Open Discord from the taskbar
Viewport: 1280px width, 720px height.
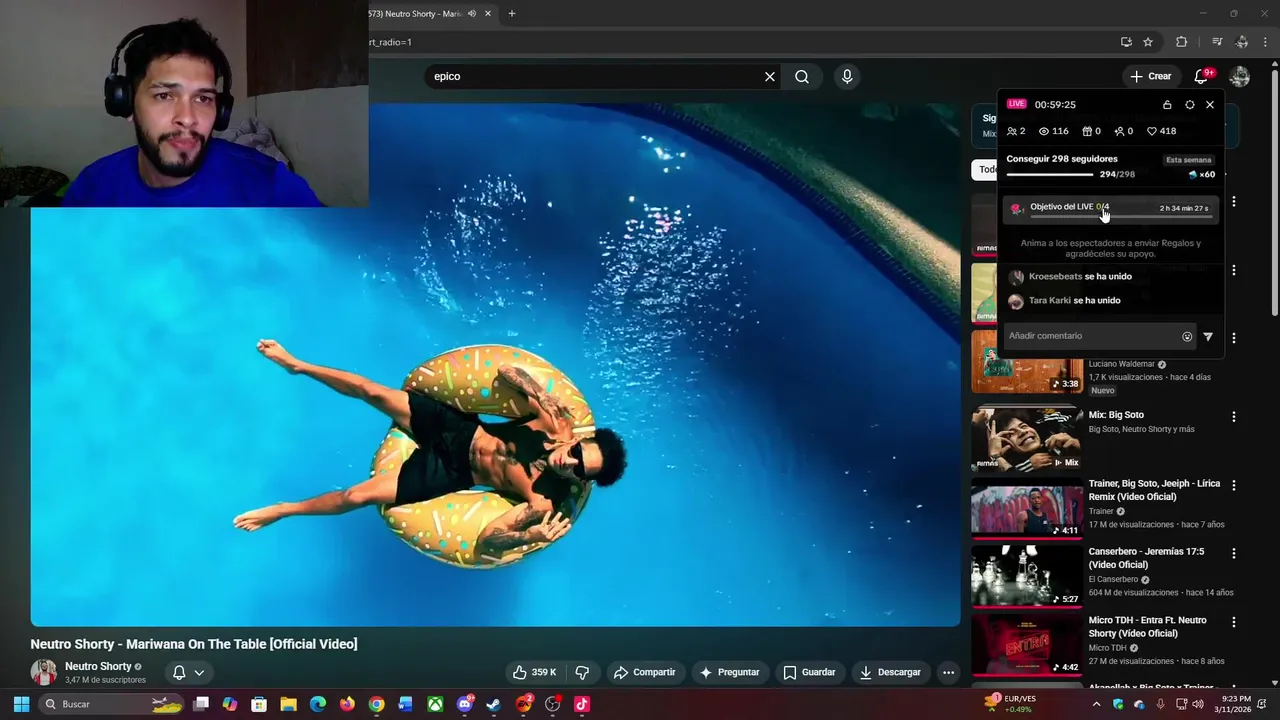point(464,704)
